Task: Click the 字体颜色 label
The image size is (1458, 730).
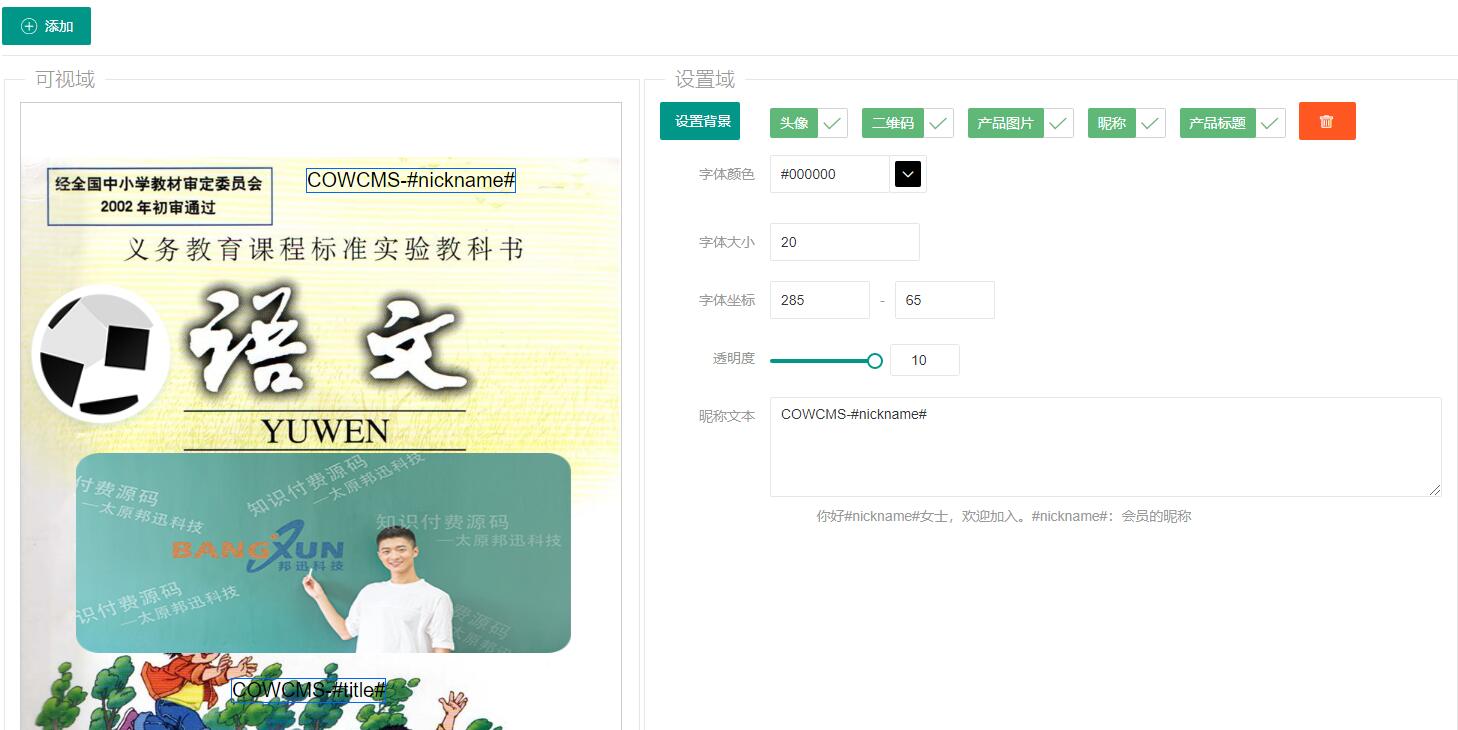Action: pos(726,174)
